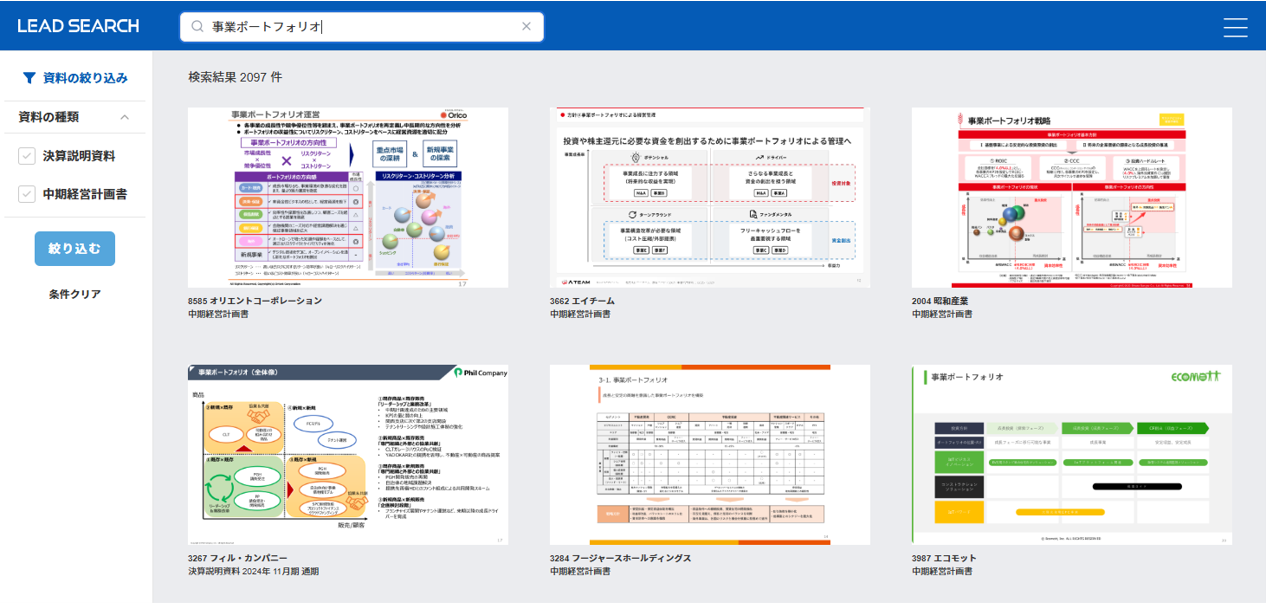Open the hamburger menu icon
This screenshot has width=1266, height=603.
tap(1235, 27)
